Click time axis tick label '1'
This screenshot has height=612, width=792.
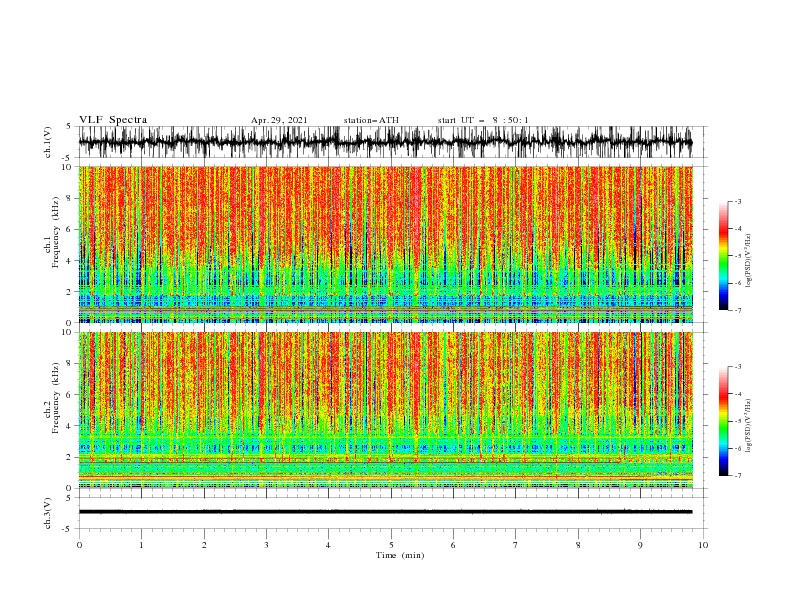141,545
